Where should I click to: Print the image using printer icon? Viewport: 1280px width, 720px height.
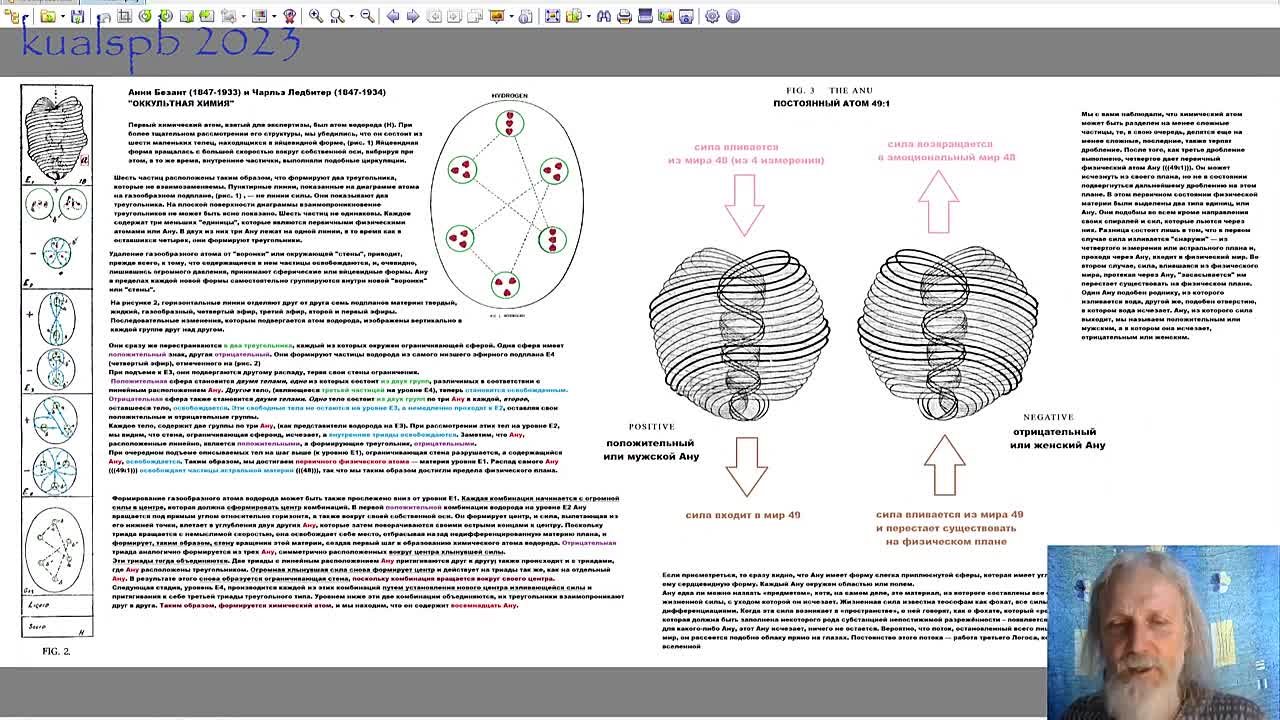[x=624, y=16]
